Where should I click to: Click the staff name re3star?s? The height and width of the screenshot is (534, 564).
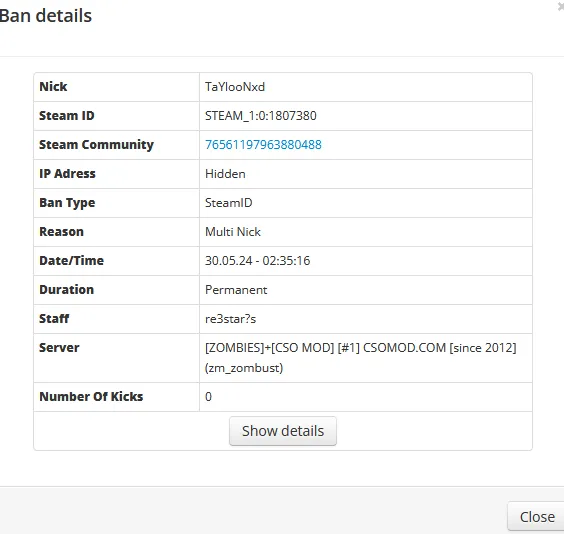[x=231, y=319]
